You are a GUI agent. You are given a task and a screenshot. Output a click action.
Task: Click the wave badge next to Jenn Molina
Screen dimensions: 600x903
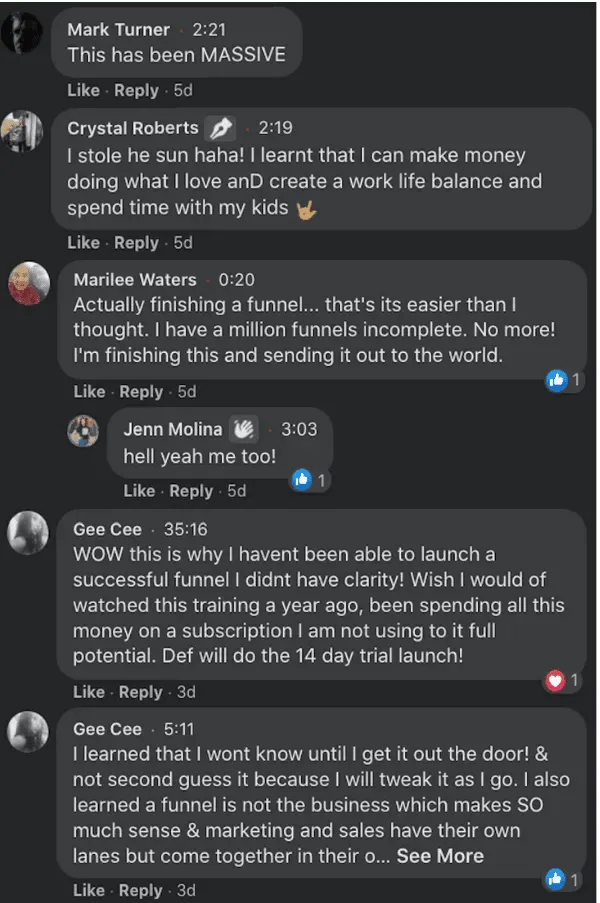245,429
